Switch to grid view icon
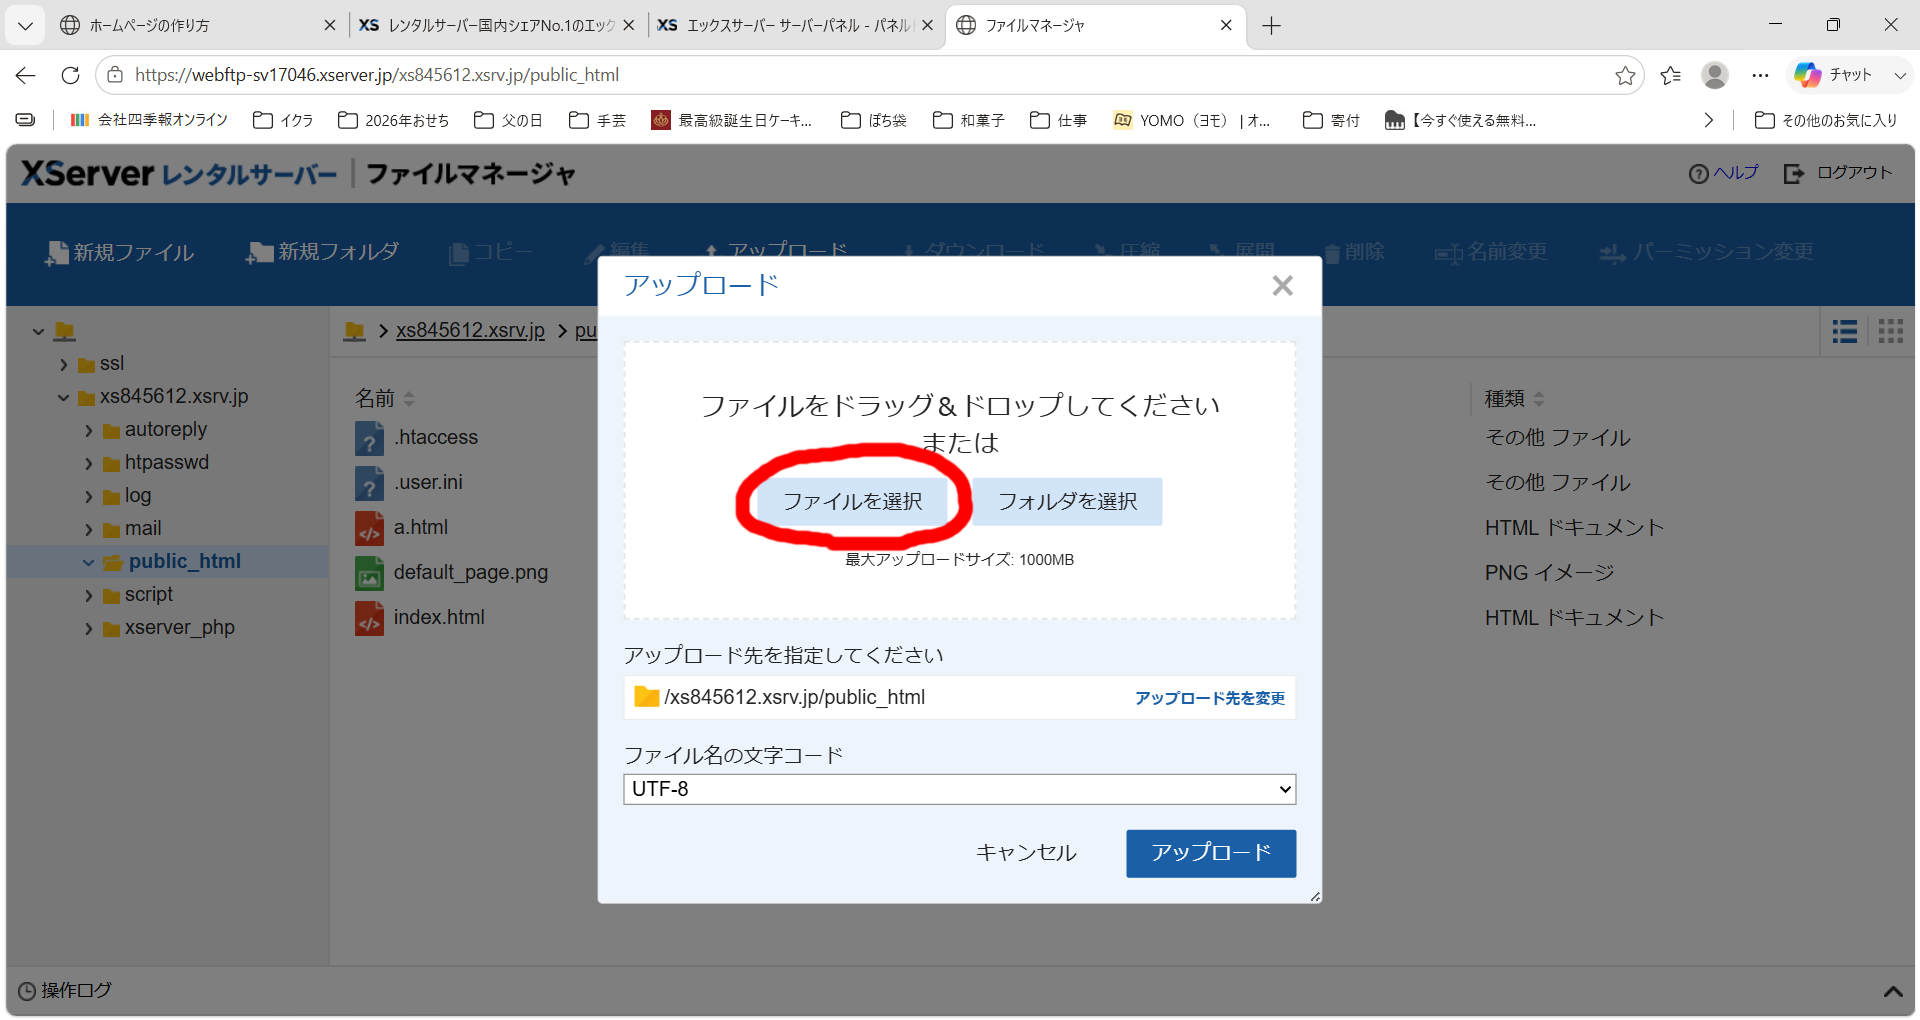The width and height of the screenshot is (1920, 1020). [x=1890, y=332]
